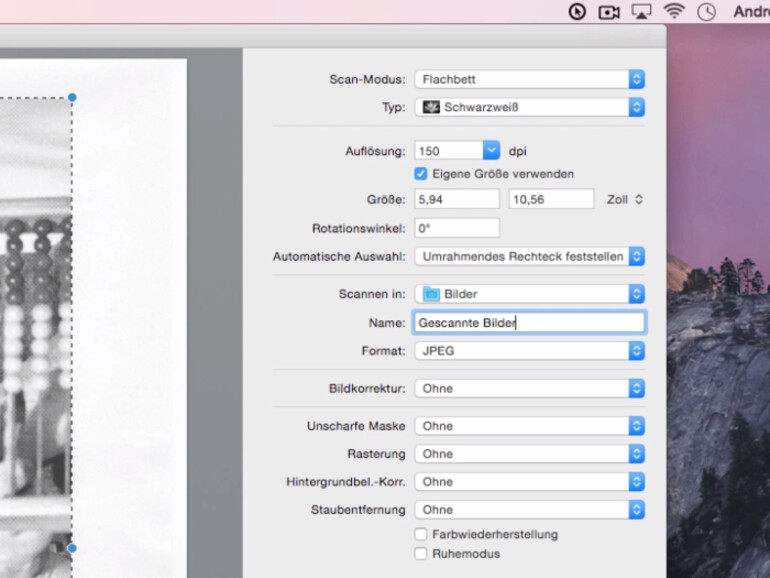Open the AirPlay display menu bar icon
The image size is (770, 578).
pyautogui.click(x=641, y=11)
